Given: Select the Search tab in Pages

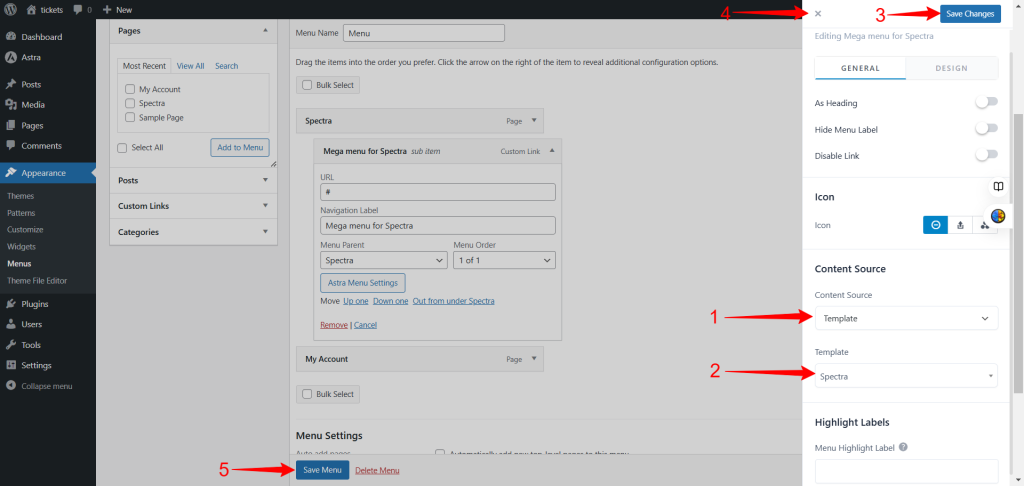Looking at the screenshot, I should tap(227, 66).
